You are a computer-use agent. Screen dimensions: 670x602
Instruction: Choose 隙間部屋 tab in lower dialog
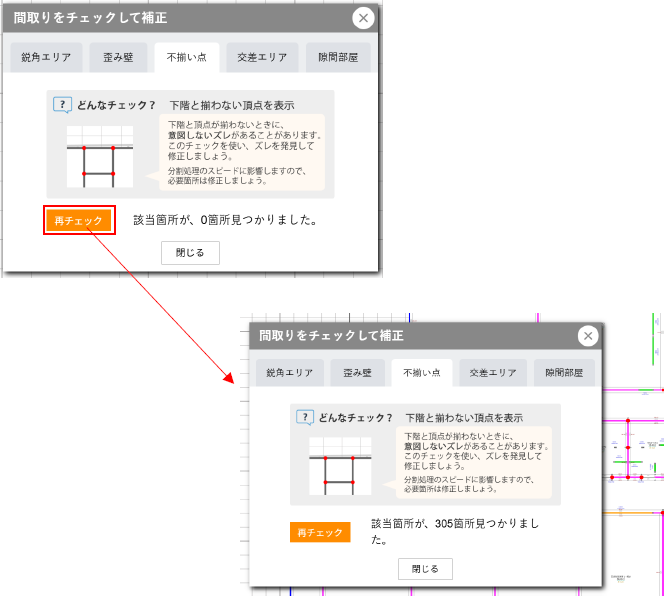point(566,373)
